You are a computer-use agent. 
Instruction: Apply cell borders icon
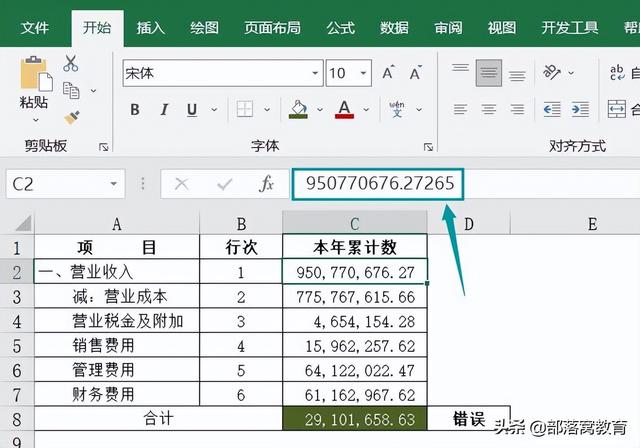click(x=244, y=109)
